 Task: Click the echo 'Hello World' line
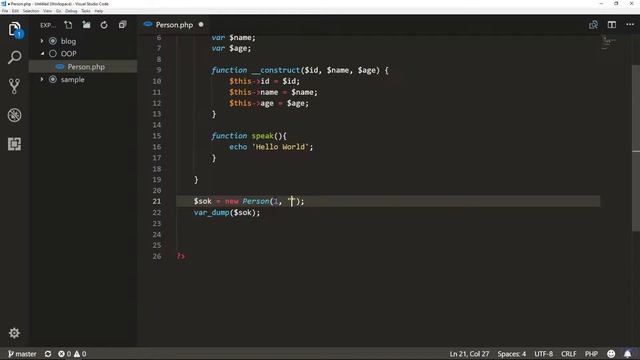[271, 147]
